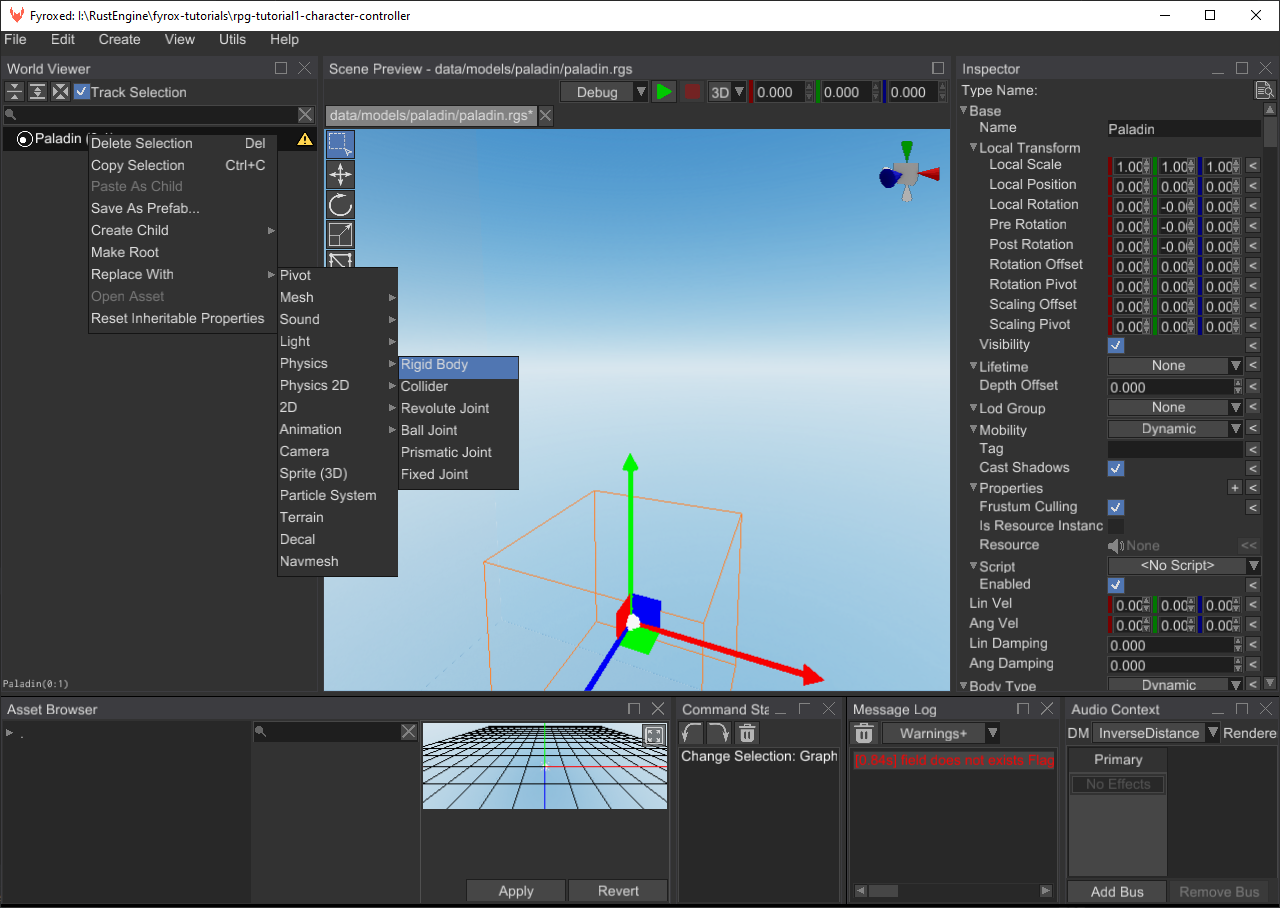
Task: Close the paladin.rgs scene tab
Action: [x=546, y=116]
